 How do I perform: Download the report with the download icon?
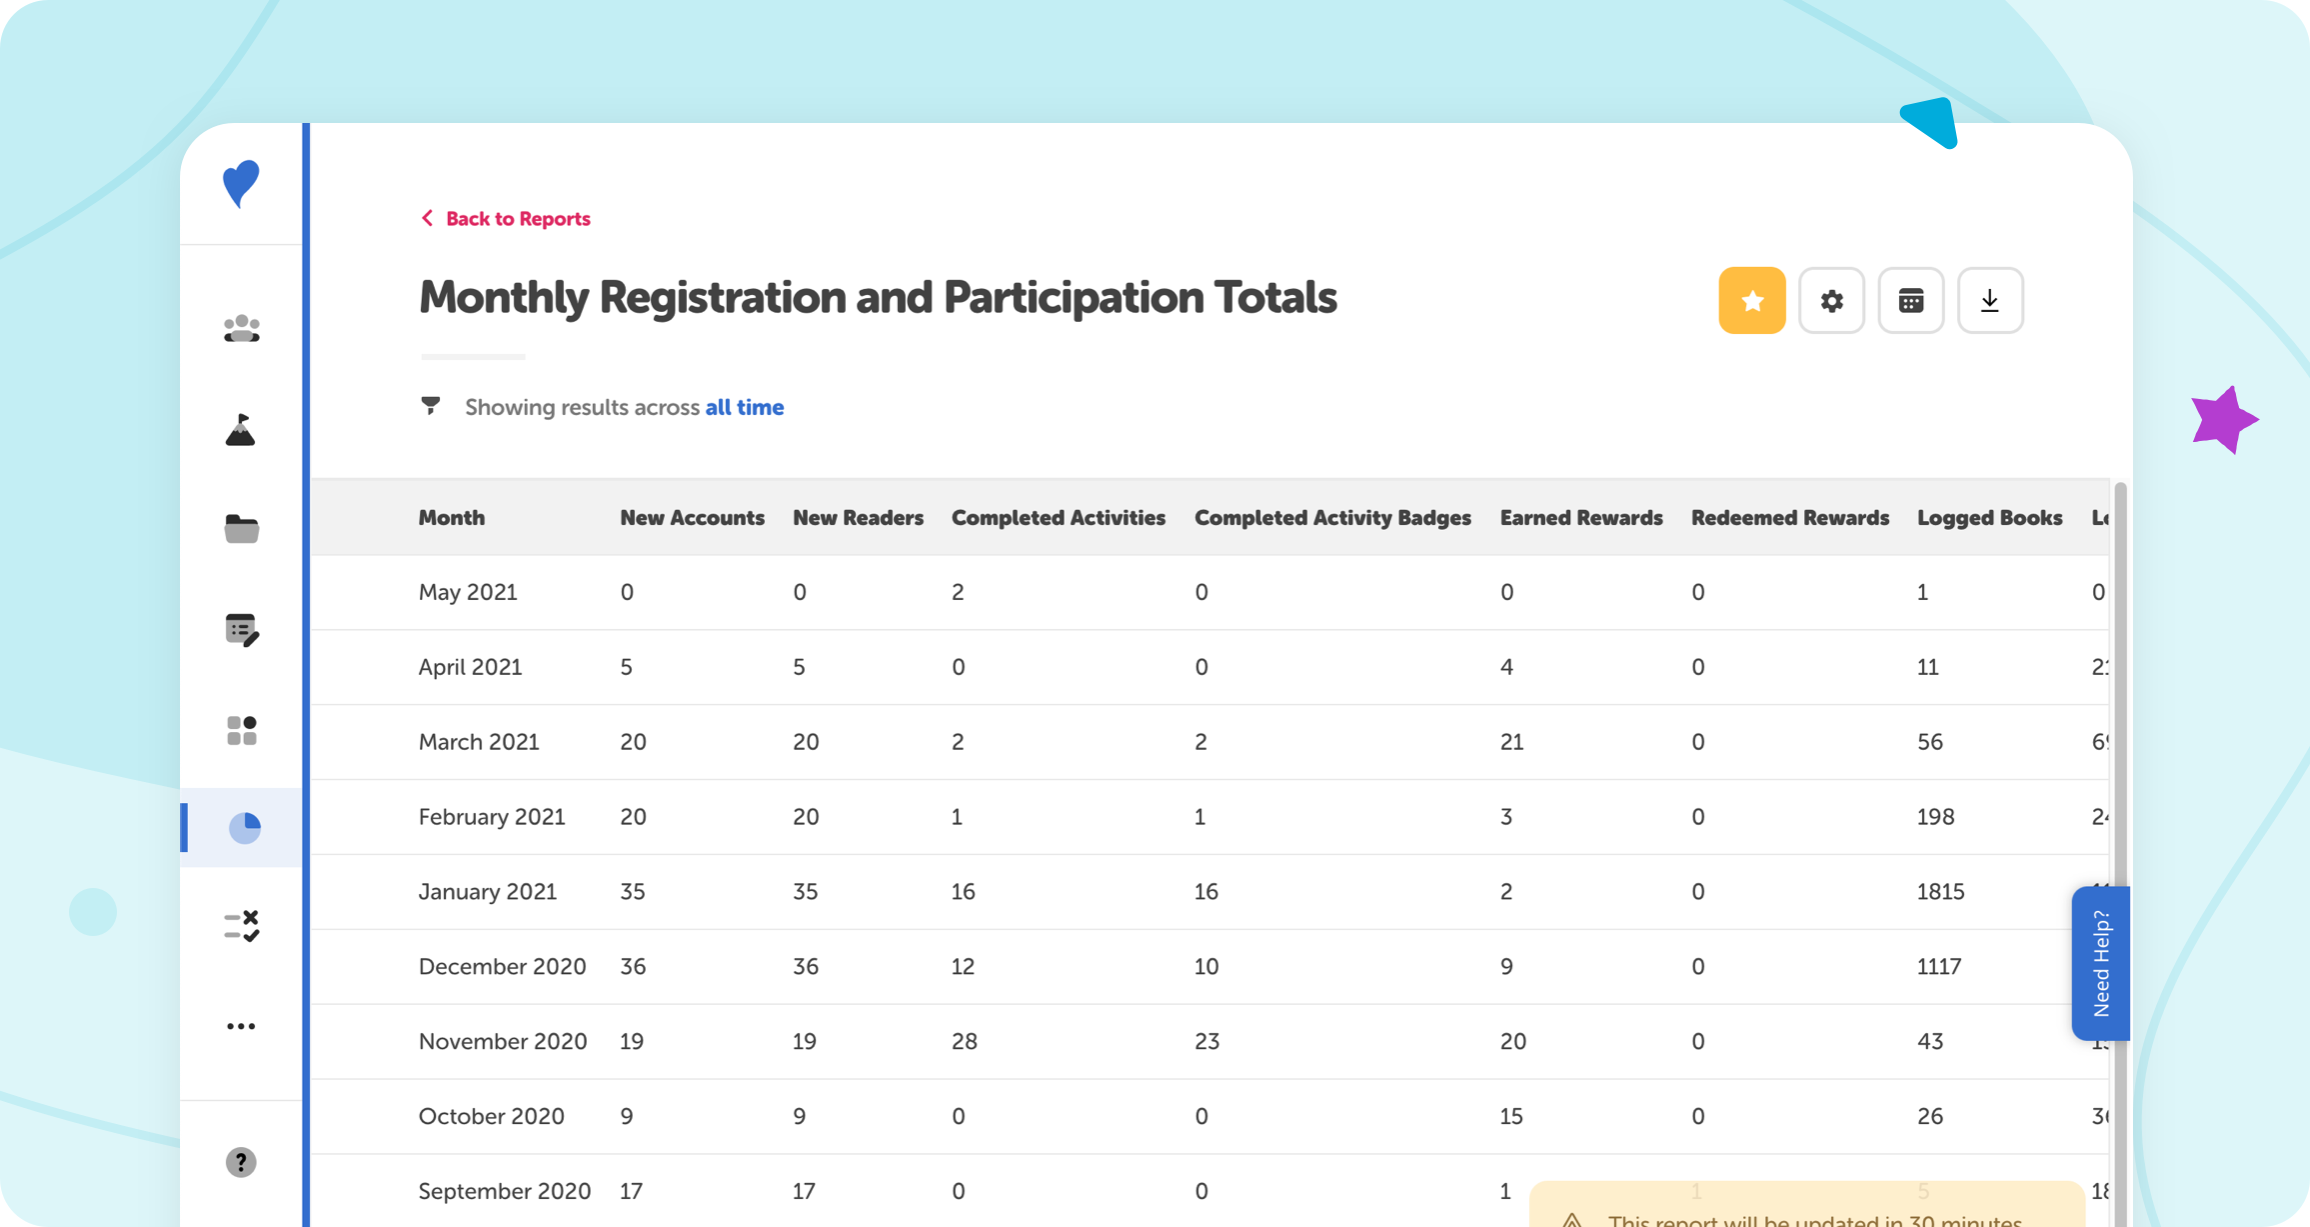[x=1990, y=300]
